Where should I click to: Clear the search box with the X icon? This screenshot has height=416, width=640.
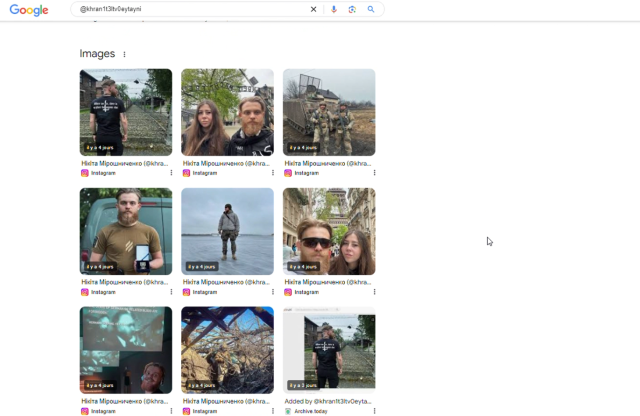point(313,9)
